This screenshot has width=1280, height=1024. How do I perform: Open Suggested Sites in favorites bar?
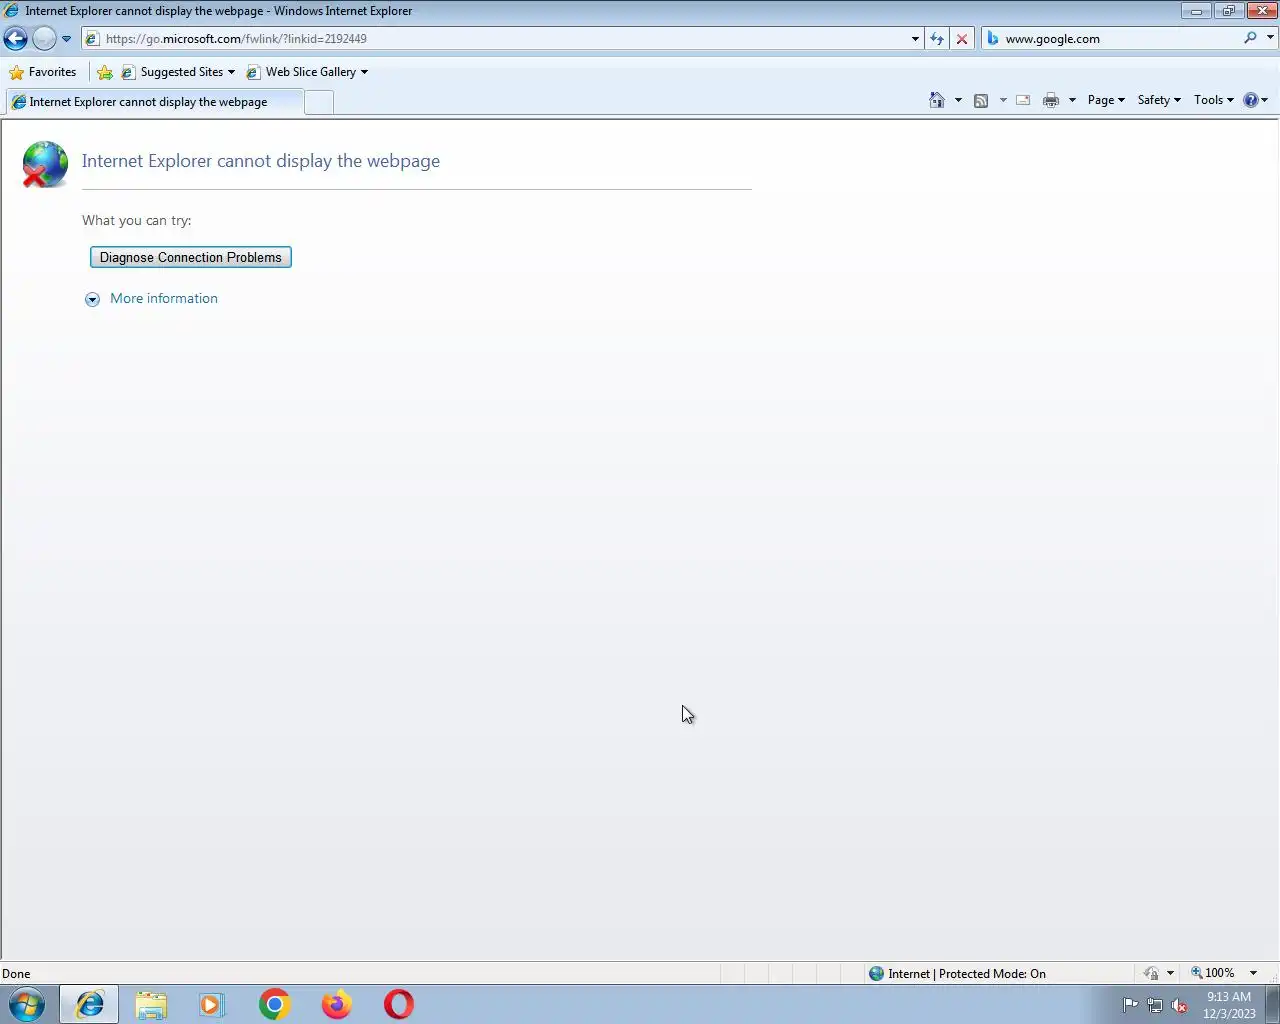click(178, 72)
